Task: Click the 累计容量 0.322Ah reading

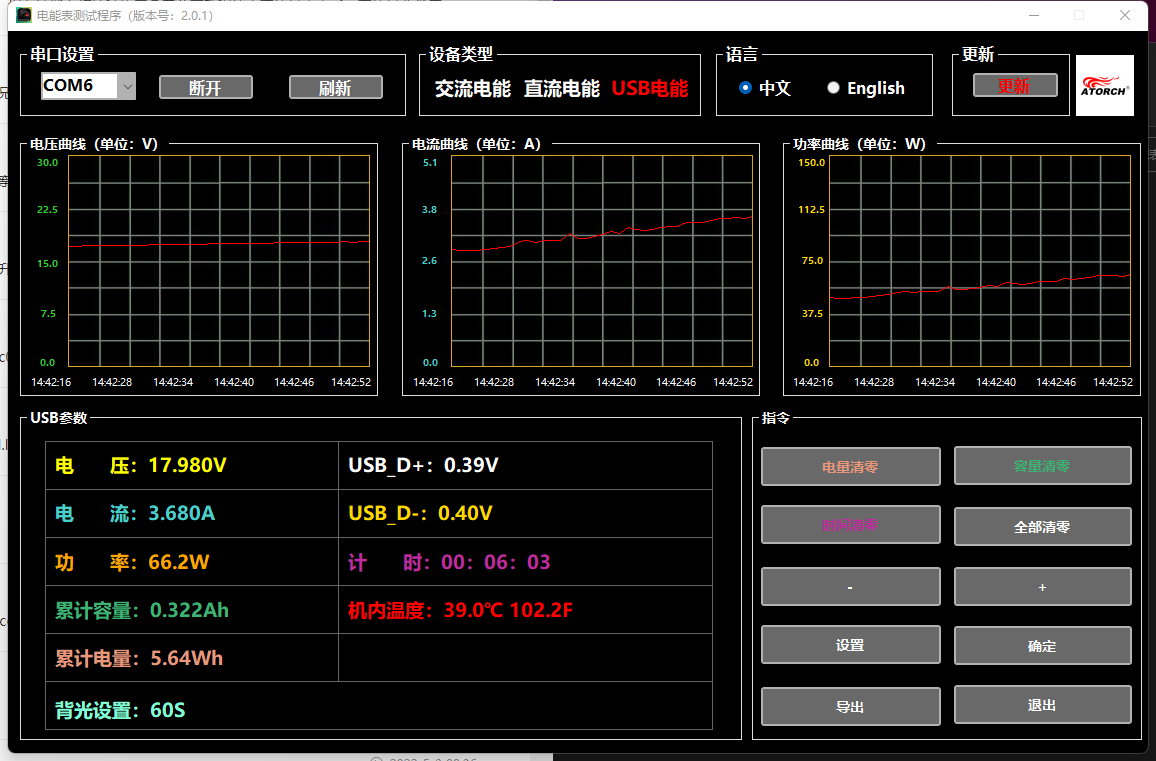Action: point(142,611)
